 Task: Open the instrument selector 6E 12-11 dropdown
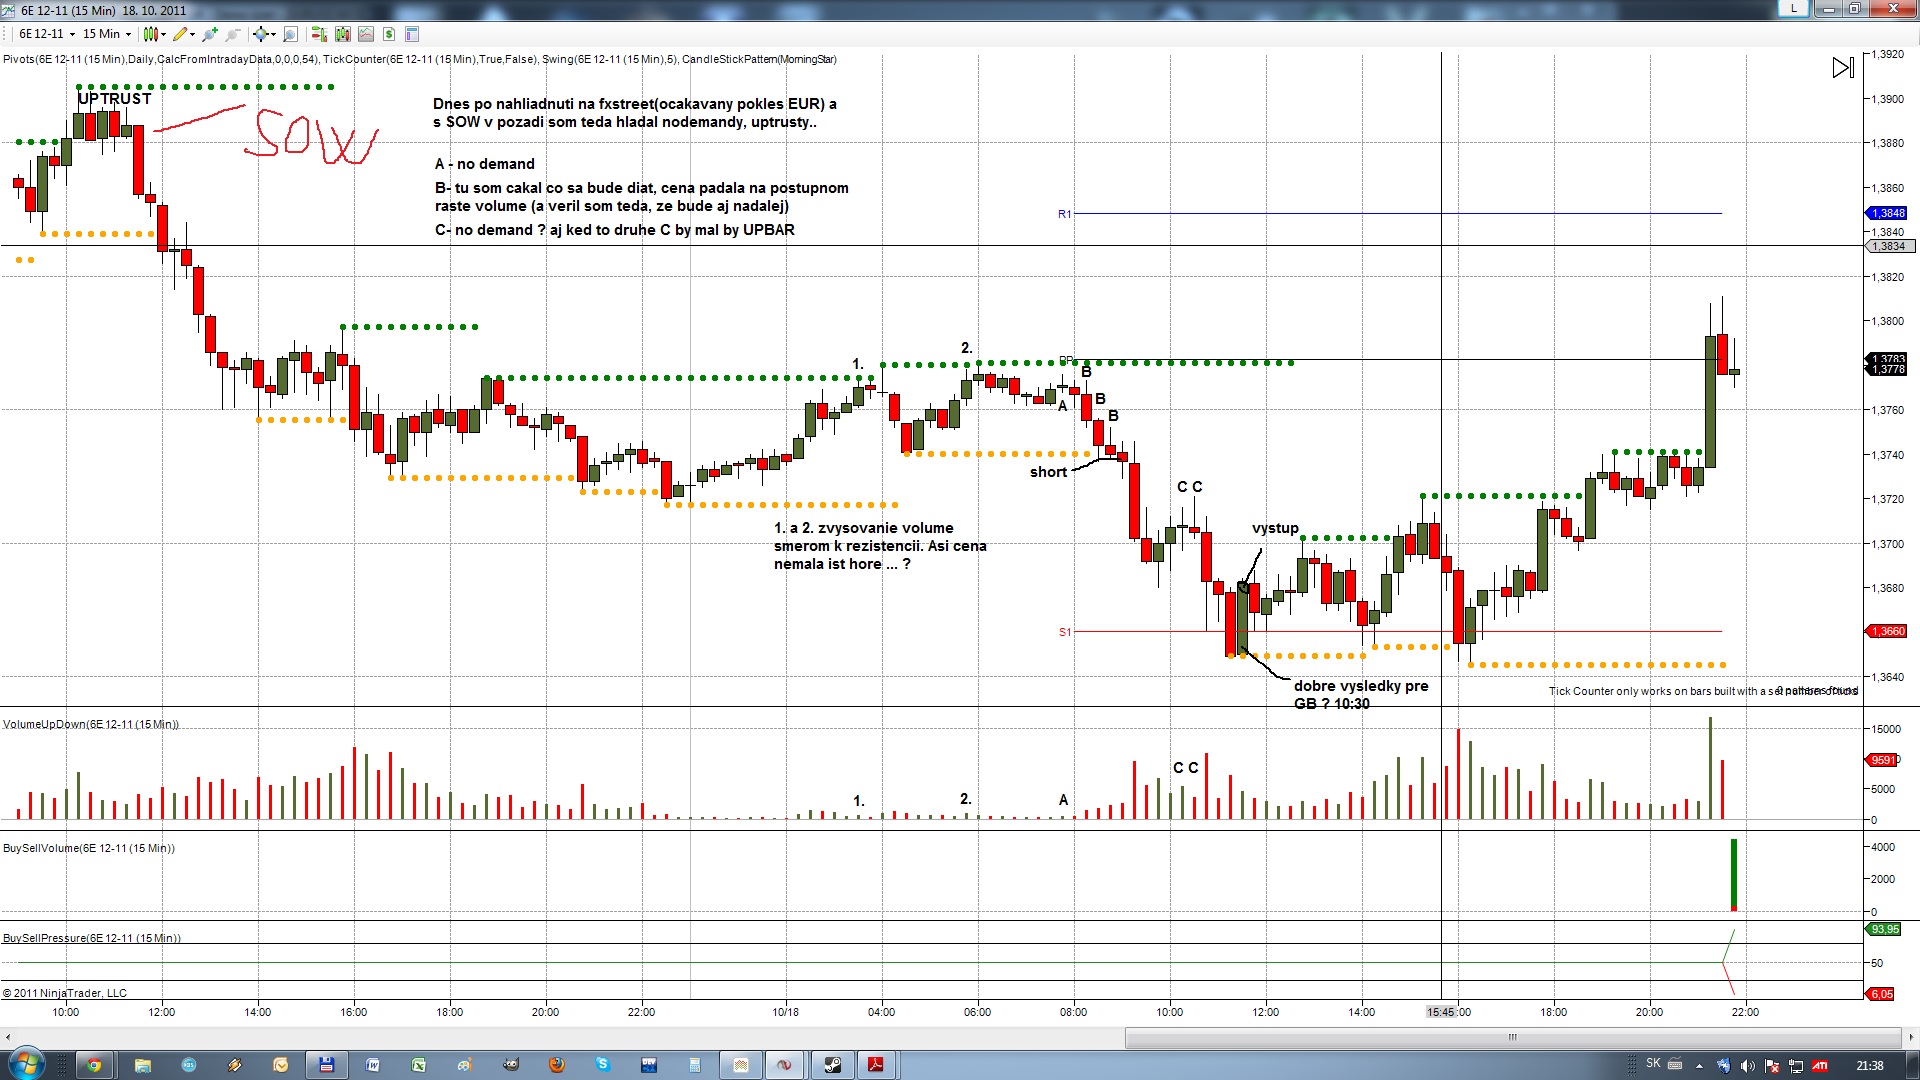[46, 34]
